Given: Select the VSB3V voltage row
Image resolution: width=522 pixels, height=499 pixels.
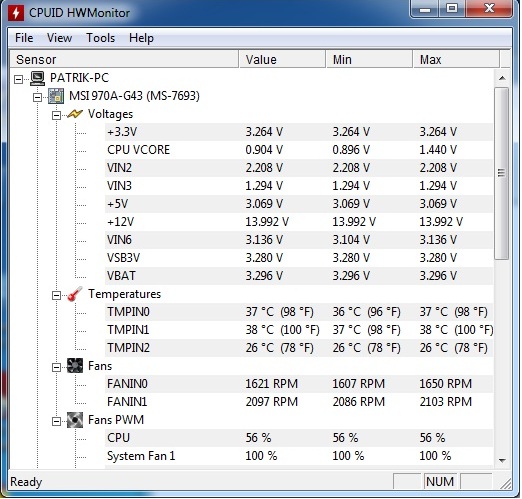Looking at the screenshot, I should (x=299, y=258).
